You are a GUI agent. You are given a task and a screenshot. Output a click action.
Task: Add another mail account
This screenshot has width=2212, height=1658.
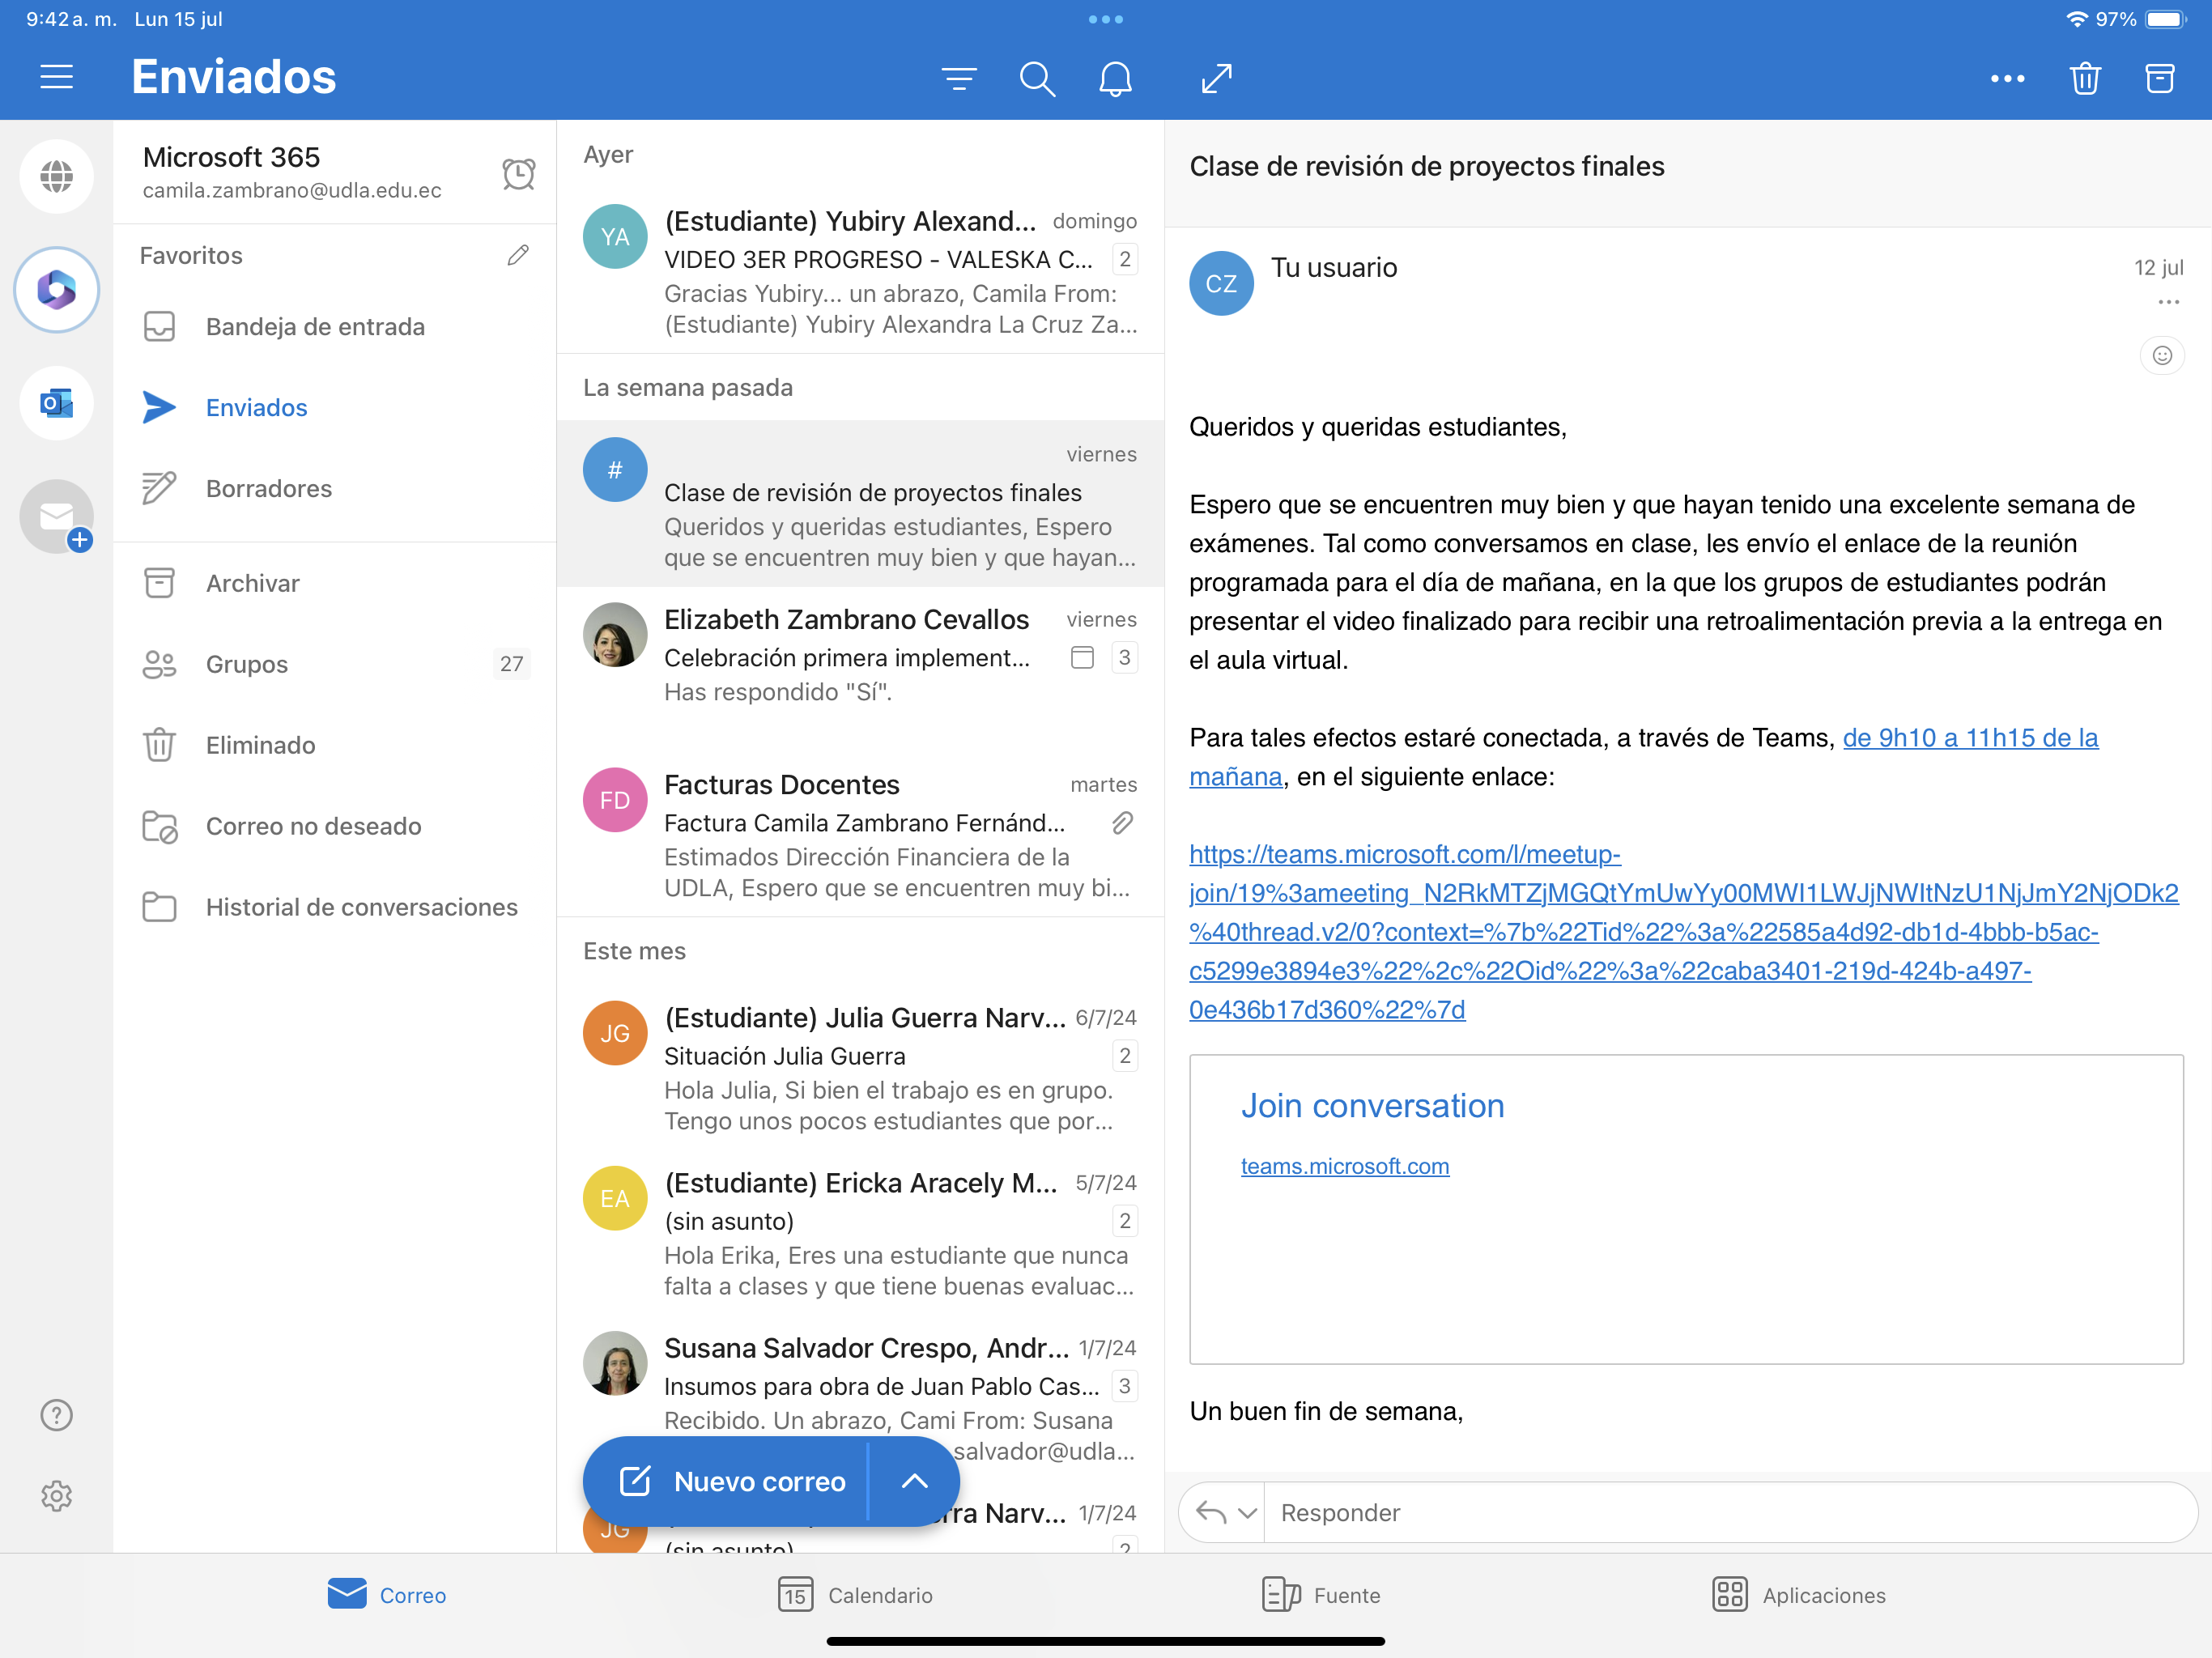(57, 517)
